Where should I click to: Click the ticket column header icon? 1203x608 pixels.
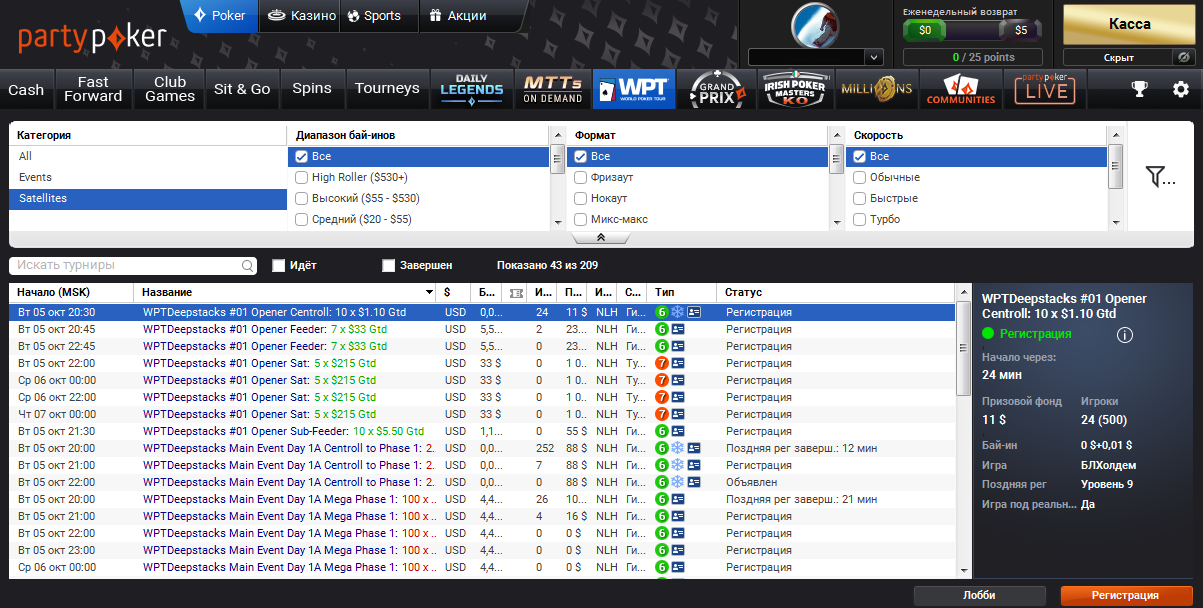click(516, 293)
